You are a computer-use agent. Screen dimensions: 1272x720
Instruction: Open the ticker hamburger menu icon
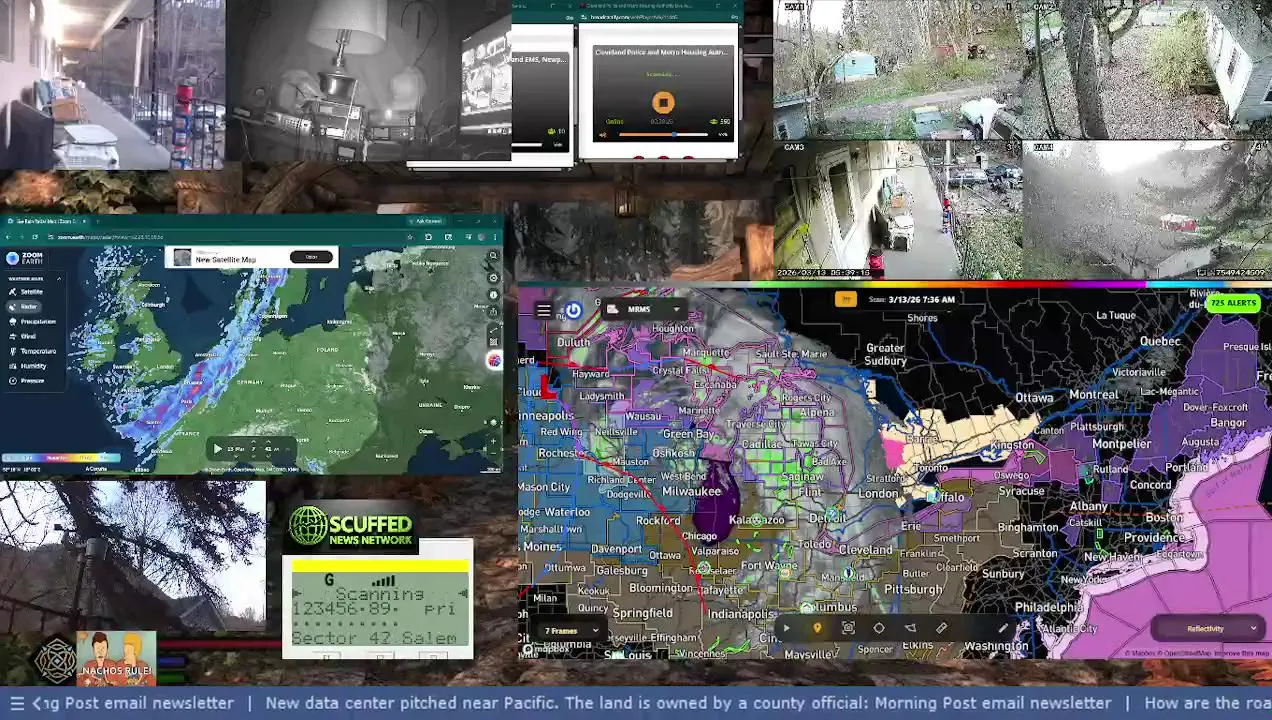[x=16, y=703]
